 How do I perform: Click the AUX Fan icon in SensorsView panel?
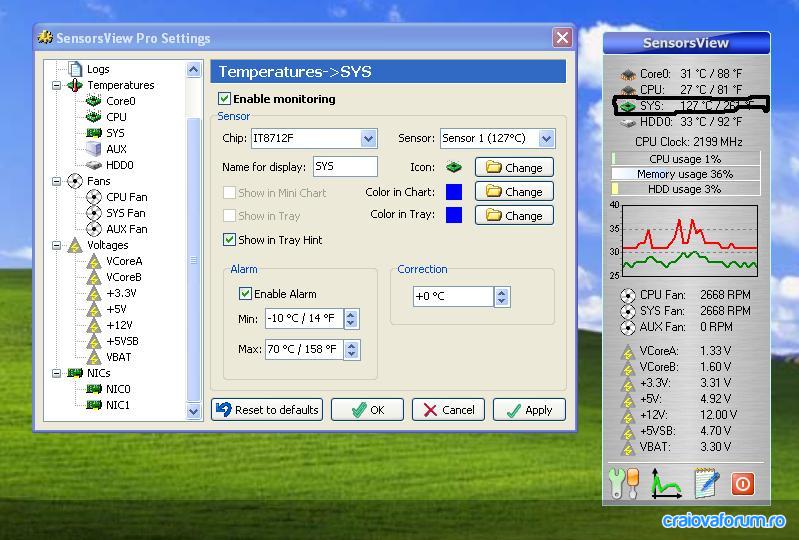[x=628, y=327]
